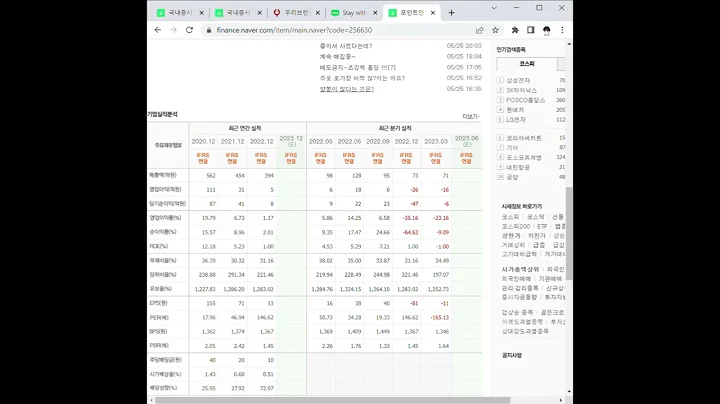This screenshot has width=720, height=404.
Task: Open the Chrome profile avatar
Action: tap(546, 30)
